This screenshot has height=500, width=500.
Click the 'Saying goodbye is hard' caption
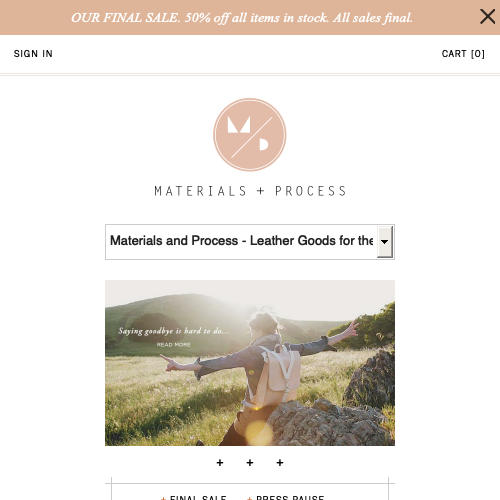pyautogui.click(x=174, y=331)
